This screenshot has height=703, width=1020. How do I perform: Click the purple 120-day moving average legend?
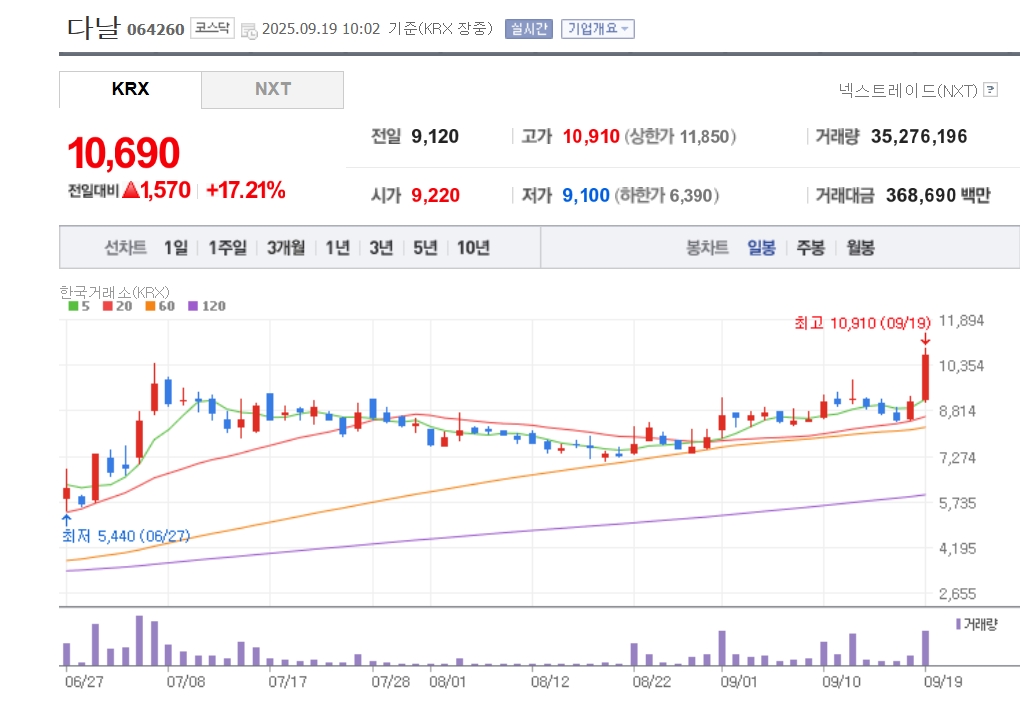click(207, 306)
